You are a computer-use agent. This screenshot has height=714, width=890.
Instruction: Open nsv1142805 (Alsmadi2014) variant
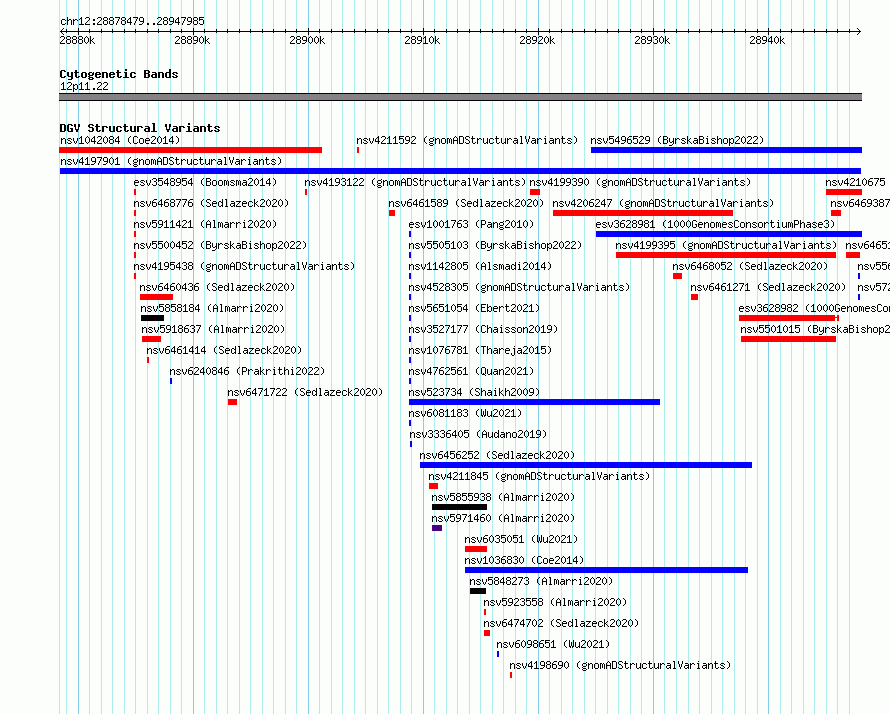click(x=480, y=266)
